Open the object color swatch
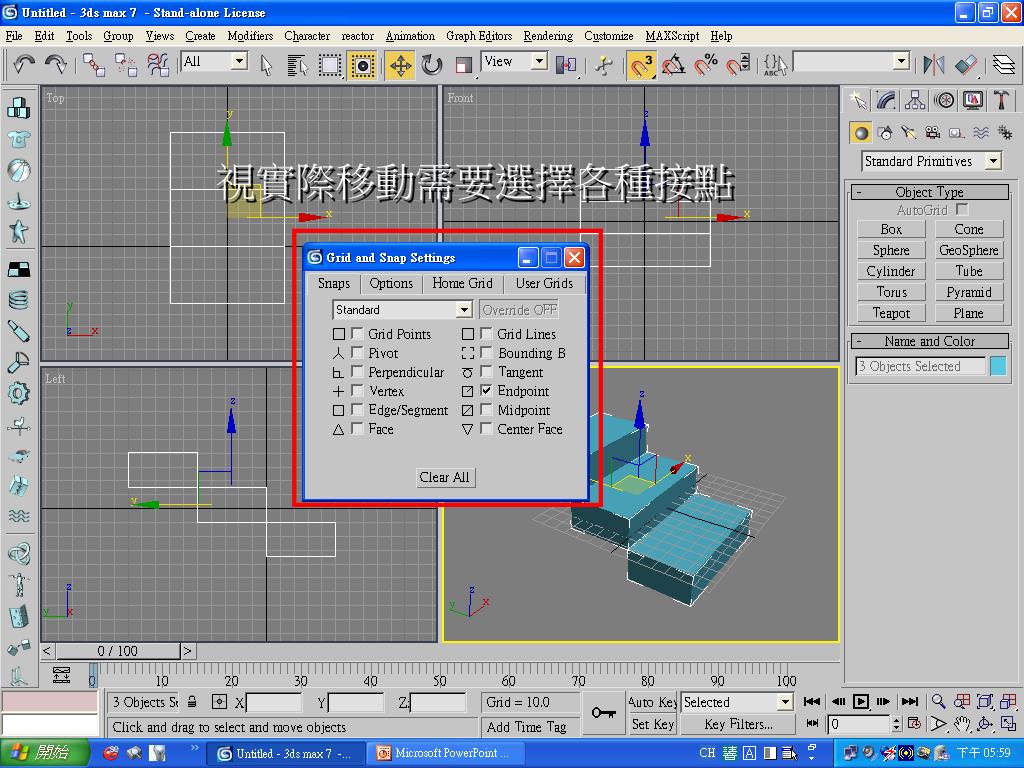1024x768 pixels. pyautogui.click(x=998, y=366)
